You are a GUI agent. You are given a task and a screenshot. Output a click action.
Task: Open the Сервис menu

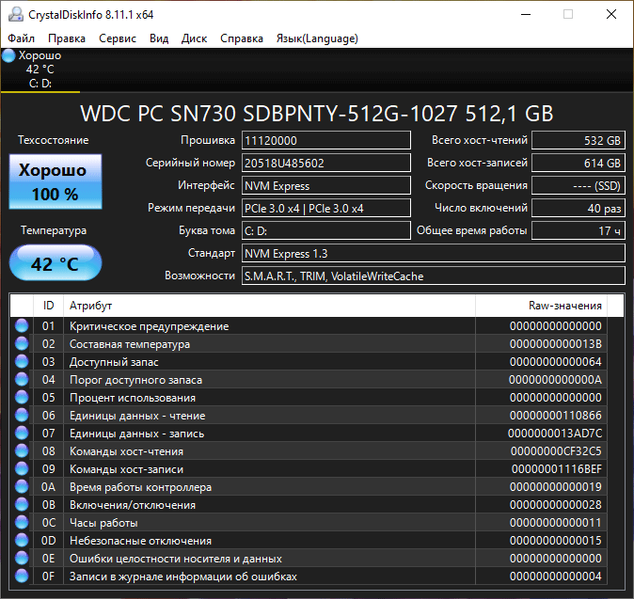[117, 38]
